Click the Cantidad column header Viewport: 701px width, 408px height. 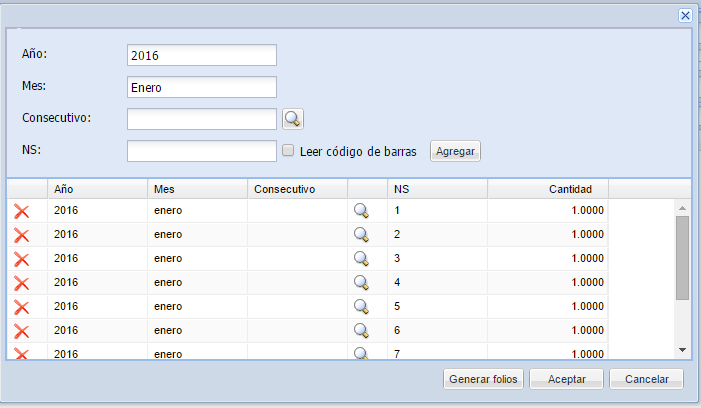click(548, 189)
